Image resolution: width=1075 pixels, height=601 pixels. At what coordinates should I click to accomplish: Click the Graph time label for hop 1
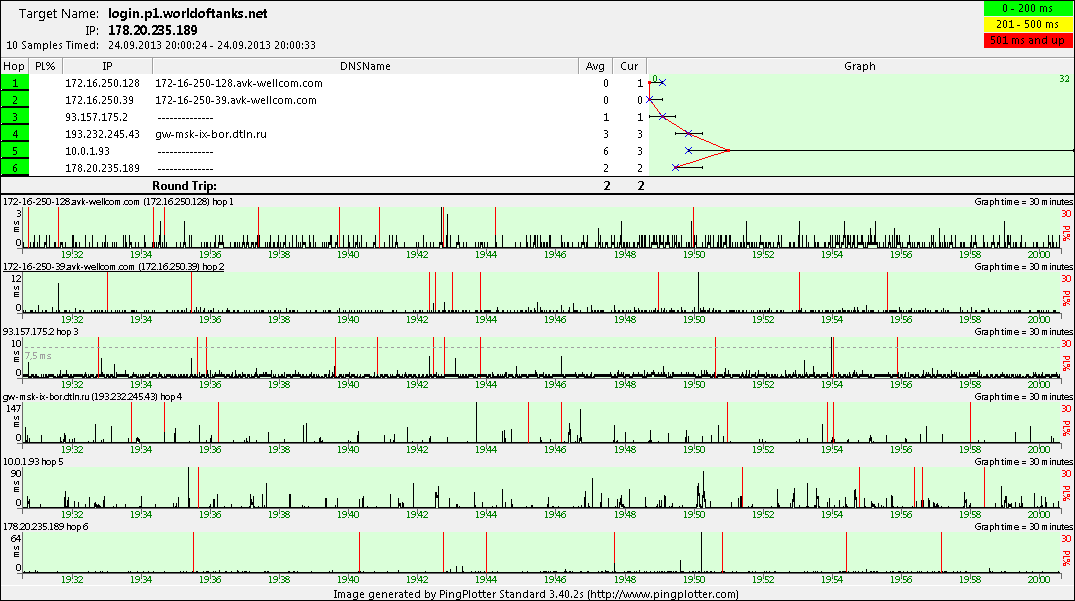(1024, 202)
